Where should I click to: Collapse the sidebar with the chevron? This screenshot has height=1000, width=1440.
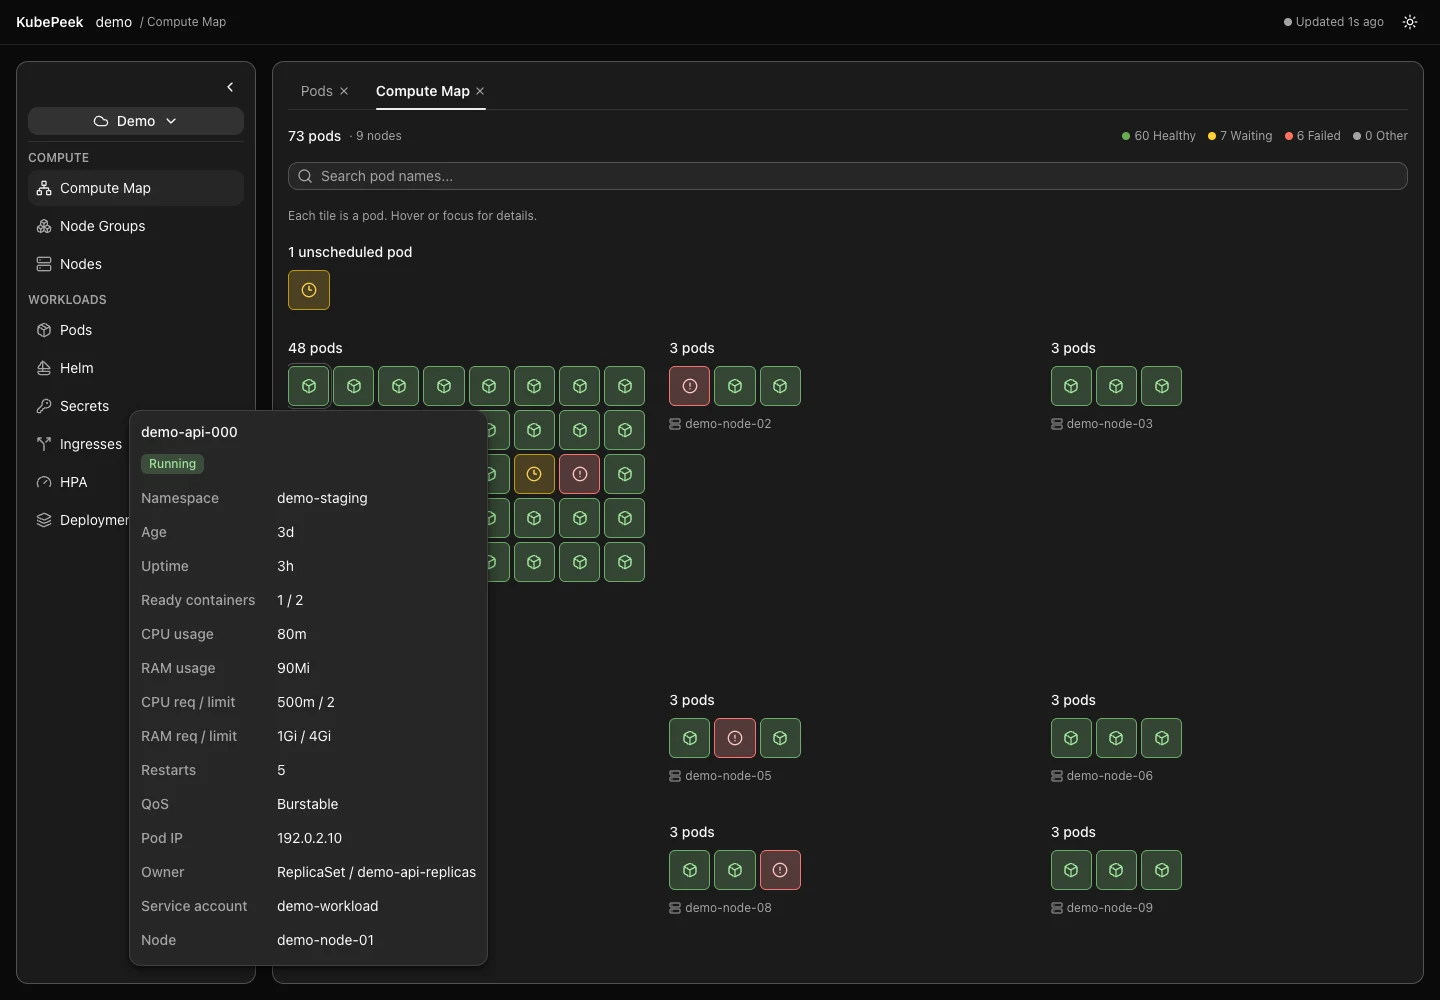point(230,87)
